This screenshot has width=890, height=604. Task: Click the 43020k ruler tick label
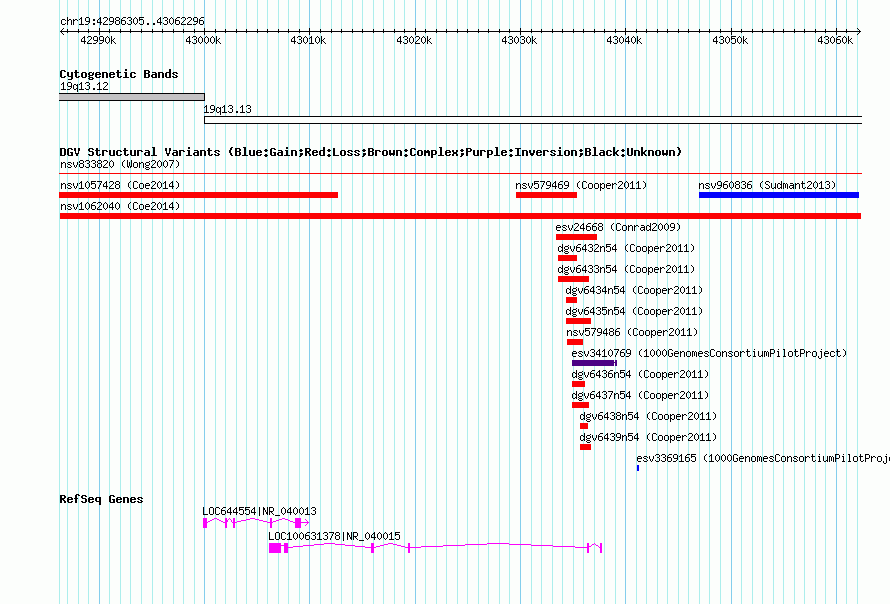(x=414, y=40)
